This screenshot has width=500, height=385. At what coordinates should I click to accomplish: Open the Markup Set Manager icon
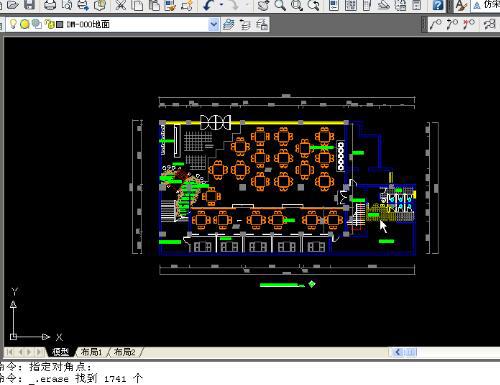pos(401,5)
